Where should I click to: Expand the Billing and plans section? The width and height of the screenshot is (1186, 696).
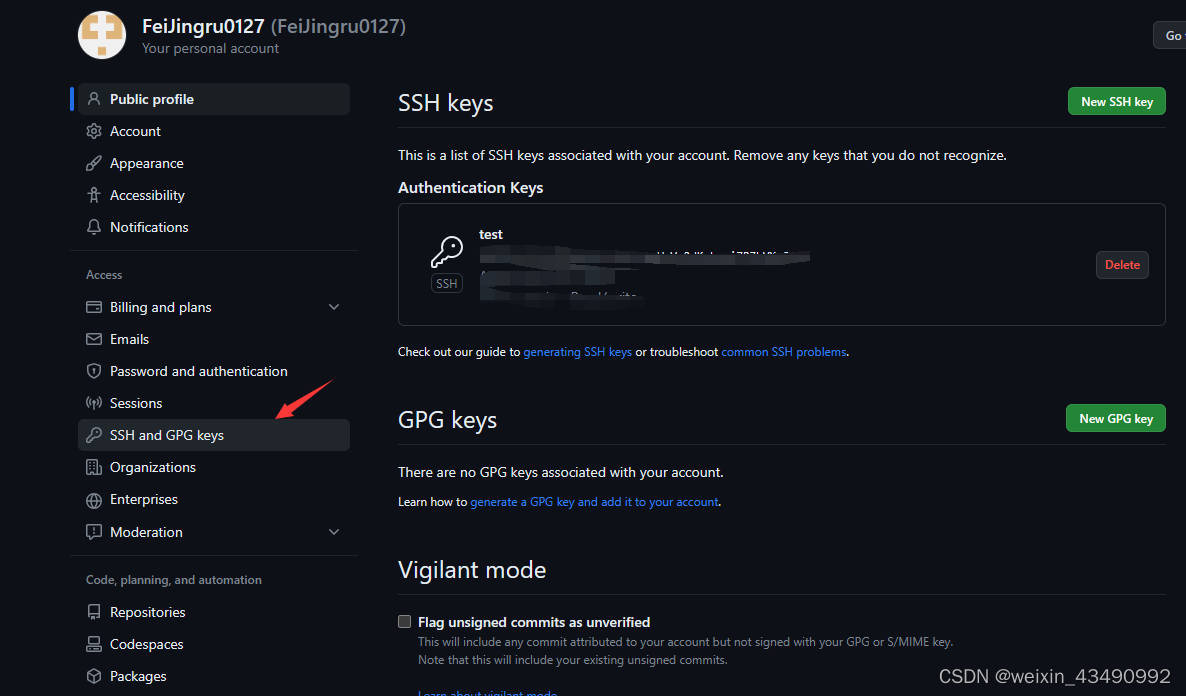pos(334,307)
